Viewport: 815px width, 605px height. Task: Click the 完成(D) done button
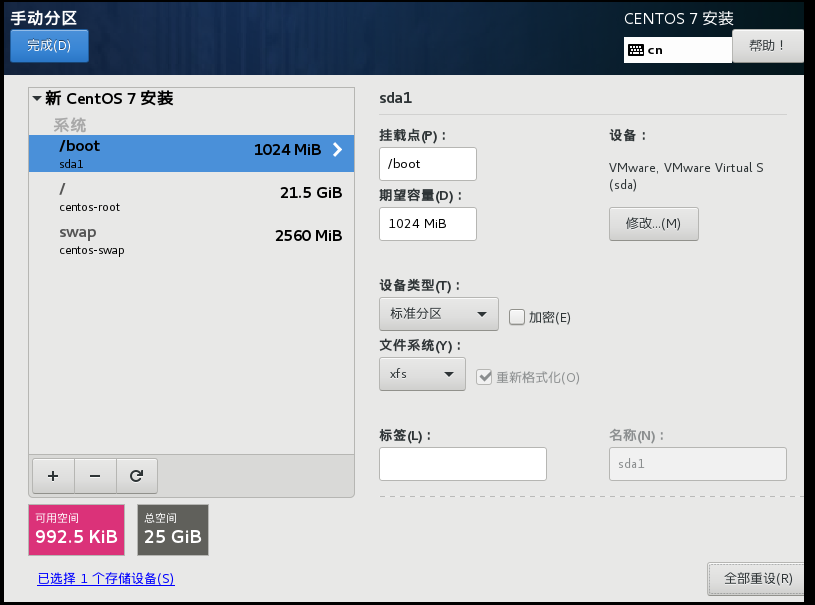(49, 46)
